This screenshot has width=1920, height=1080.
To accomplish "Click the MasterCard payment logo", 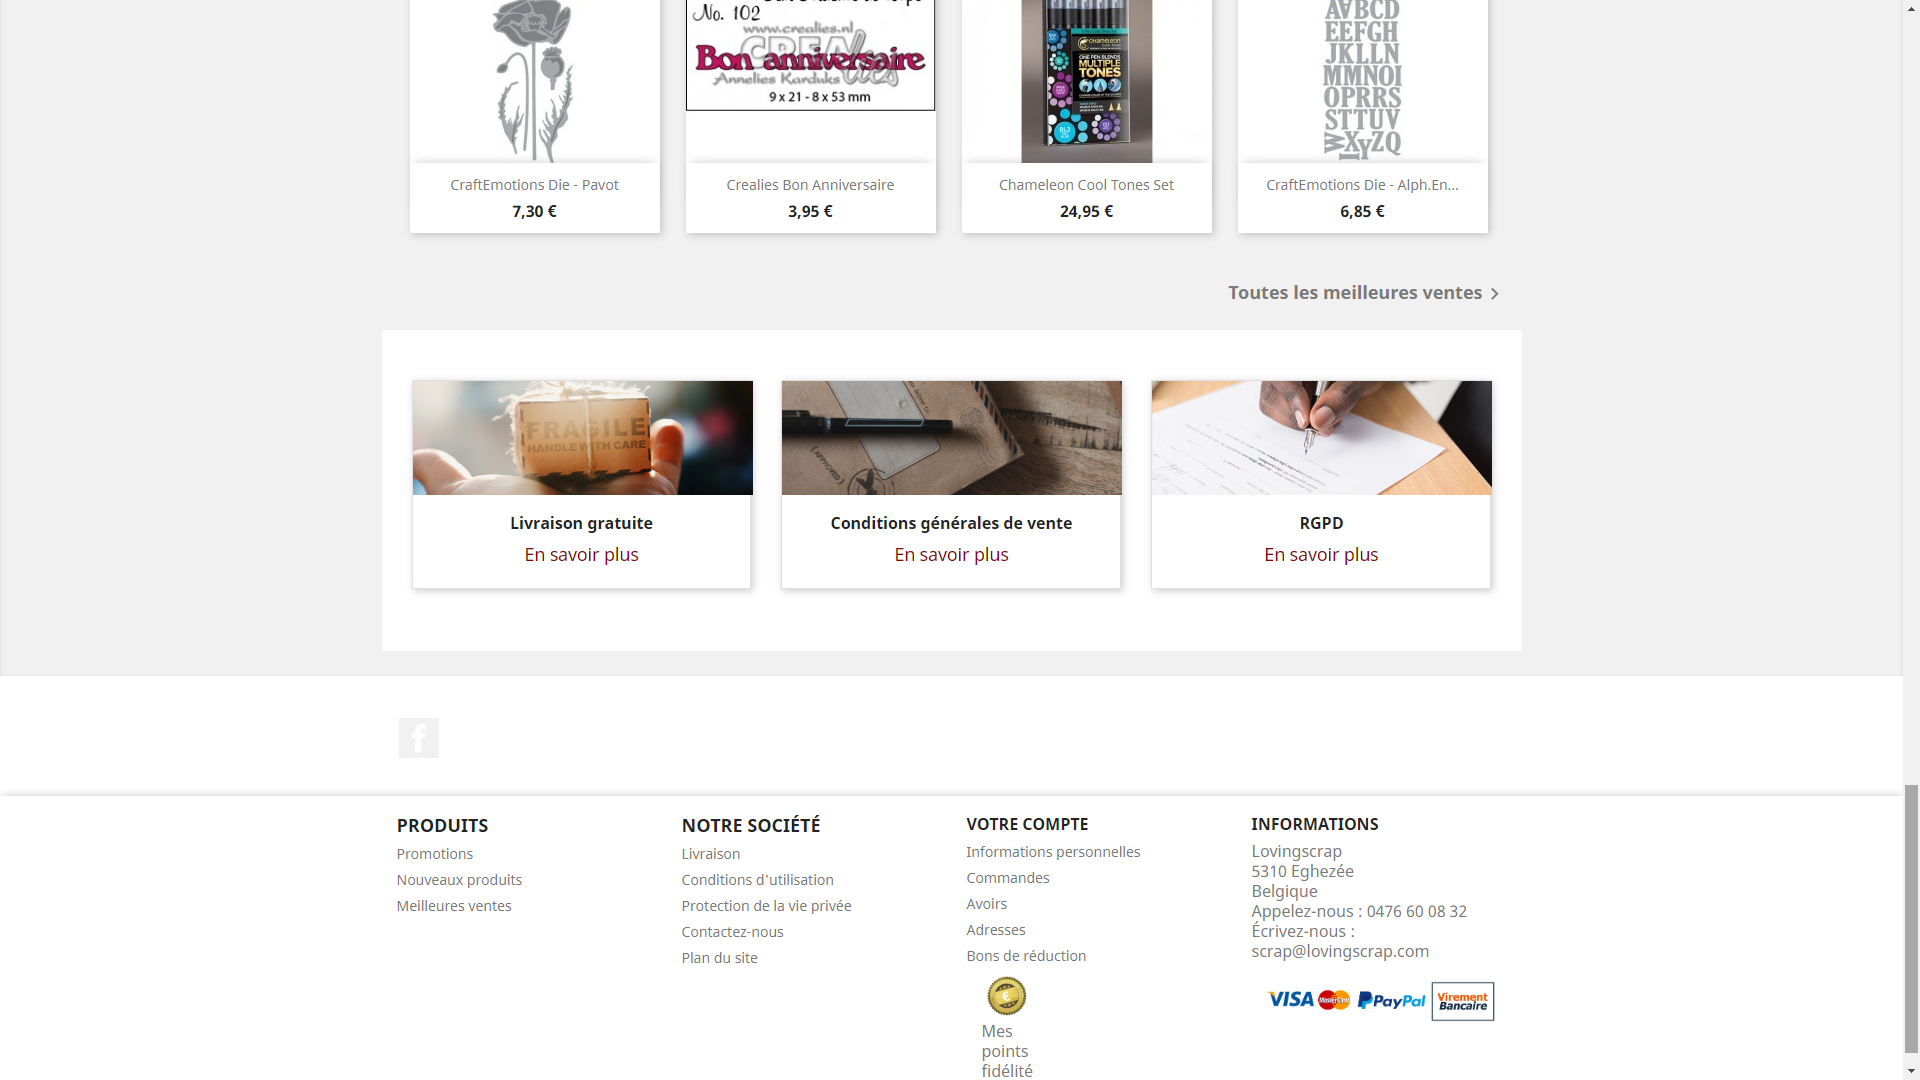I will click(1334, 1000).
